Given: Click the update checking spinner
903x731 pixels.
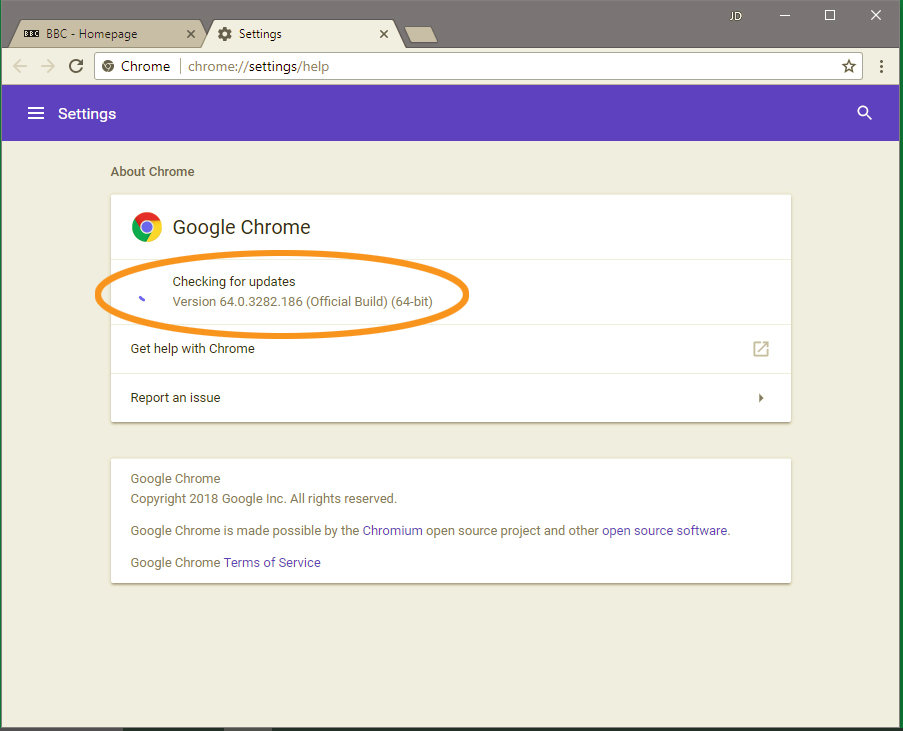Looking at the screenshot, I should point(142,298).
